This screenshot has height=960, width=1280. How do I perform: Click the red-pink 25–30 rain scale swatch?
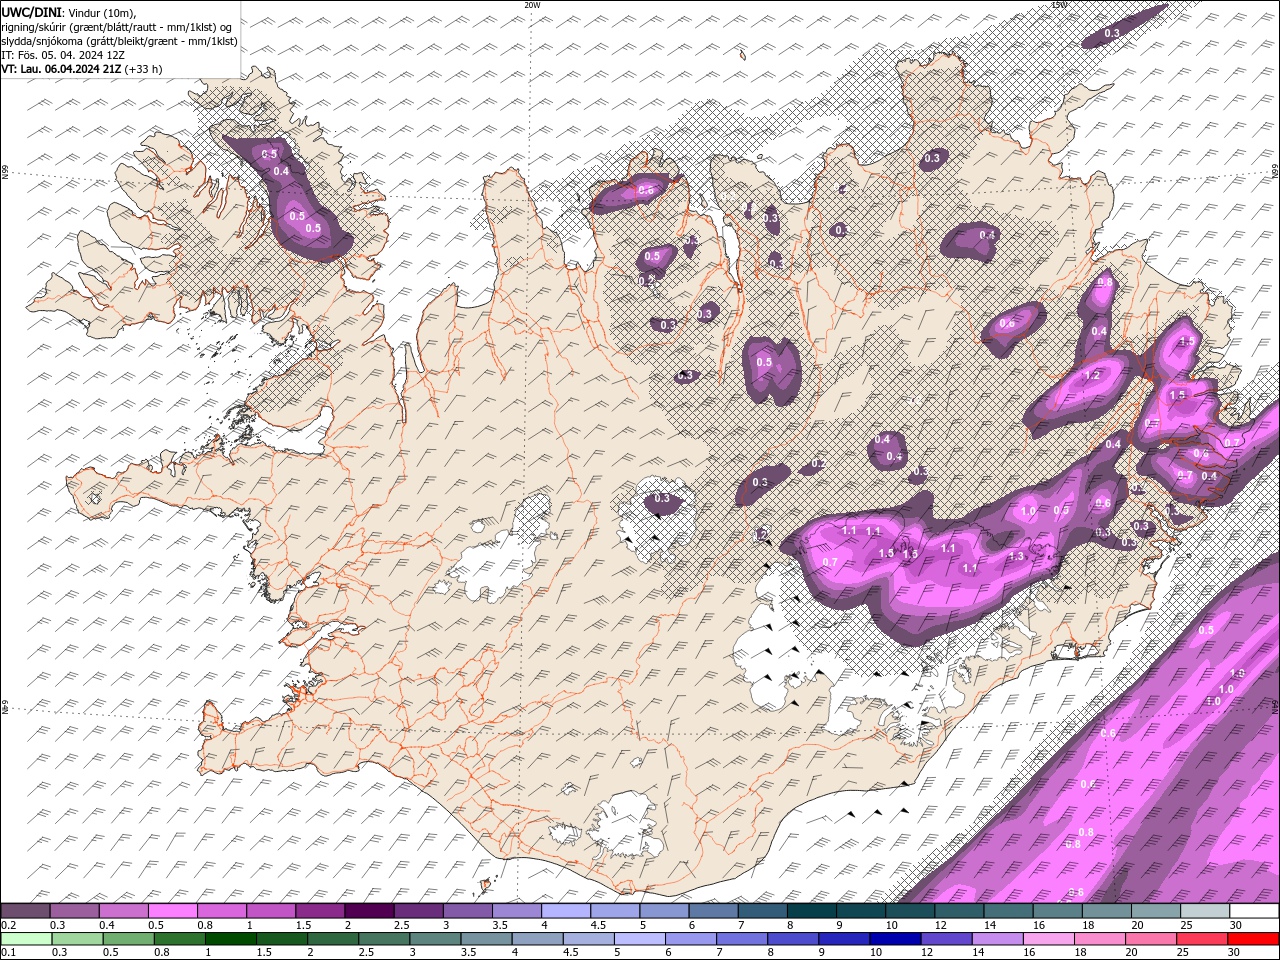click(x=1202, y=939)
